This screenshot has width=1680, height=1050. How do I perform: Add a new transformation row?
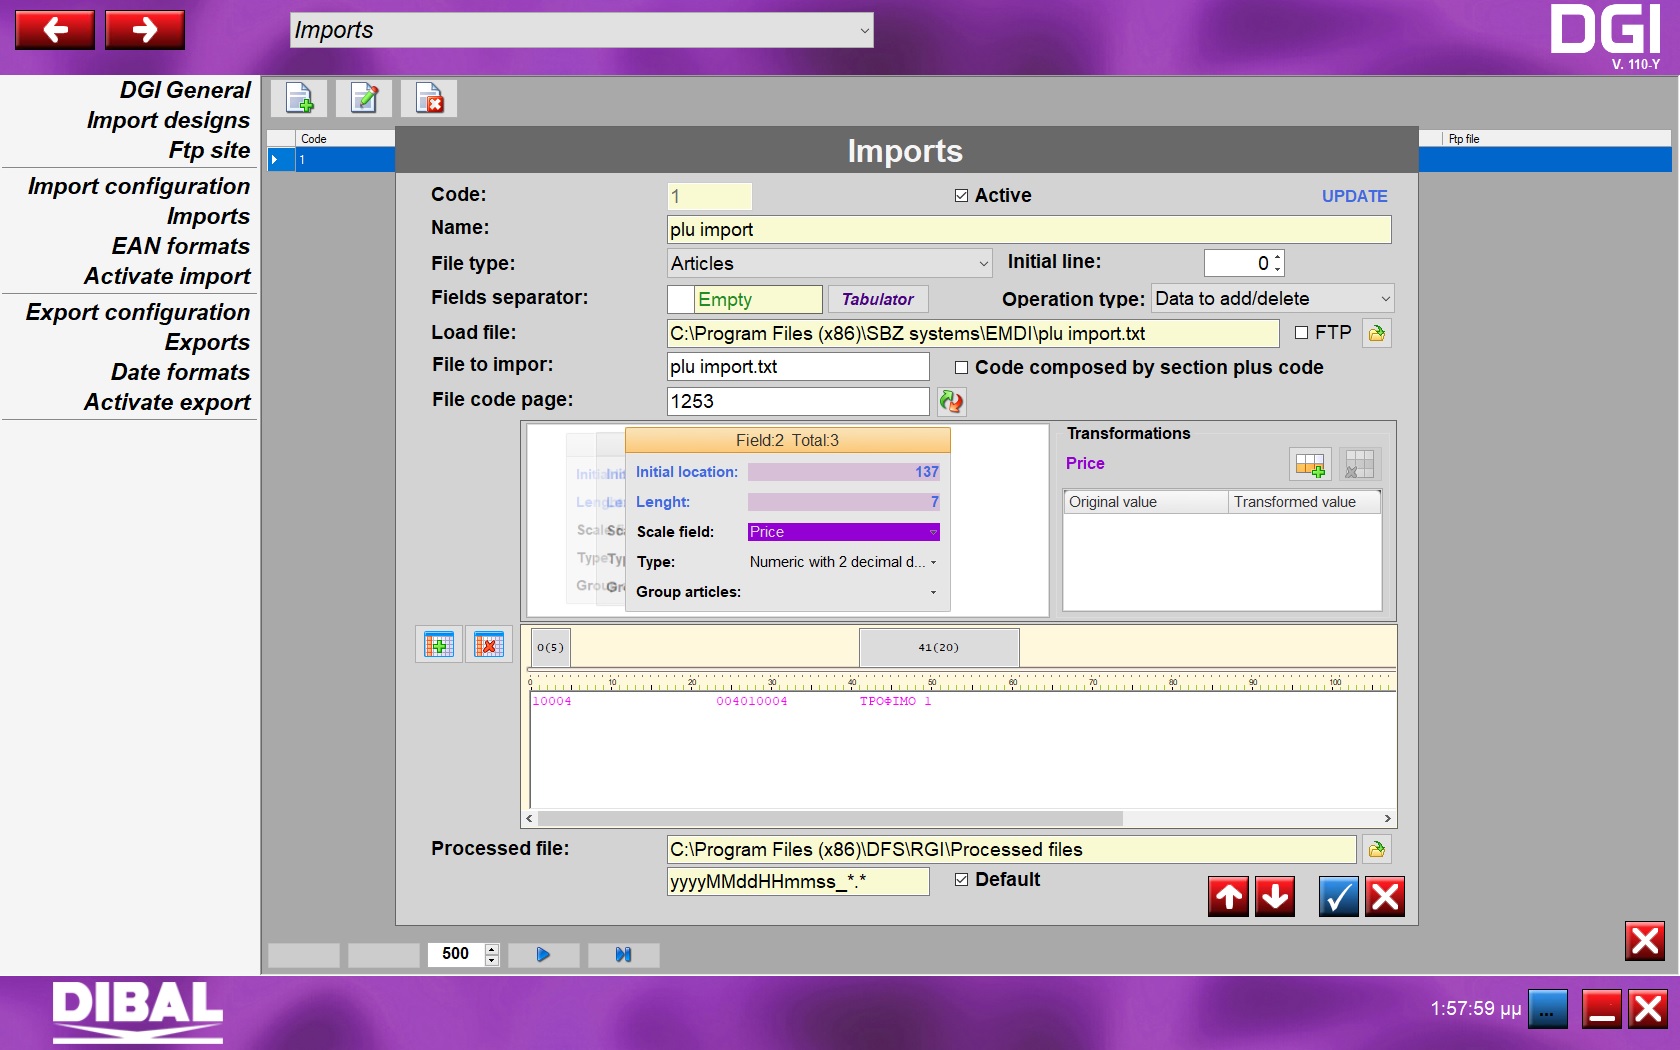[1310, 464]
